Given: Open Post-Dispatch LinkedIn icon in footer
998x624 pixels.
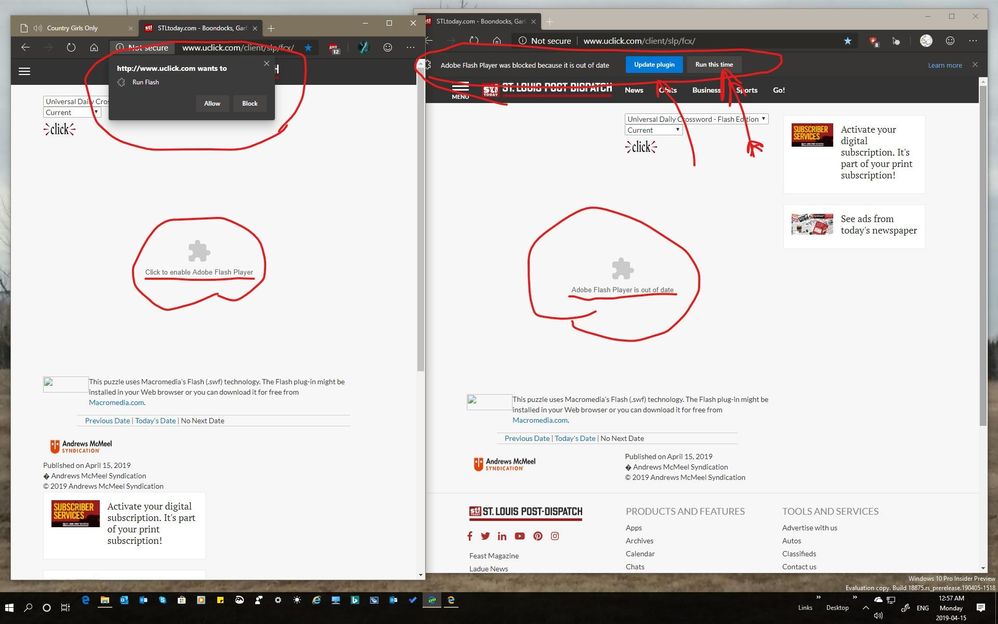Looking at the screenshot, I should (x=502, y=536).
